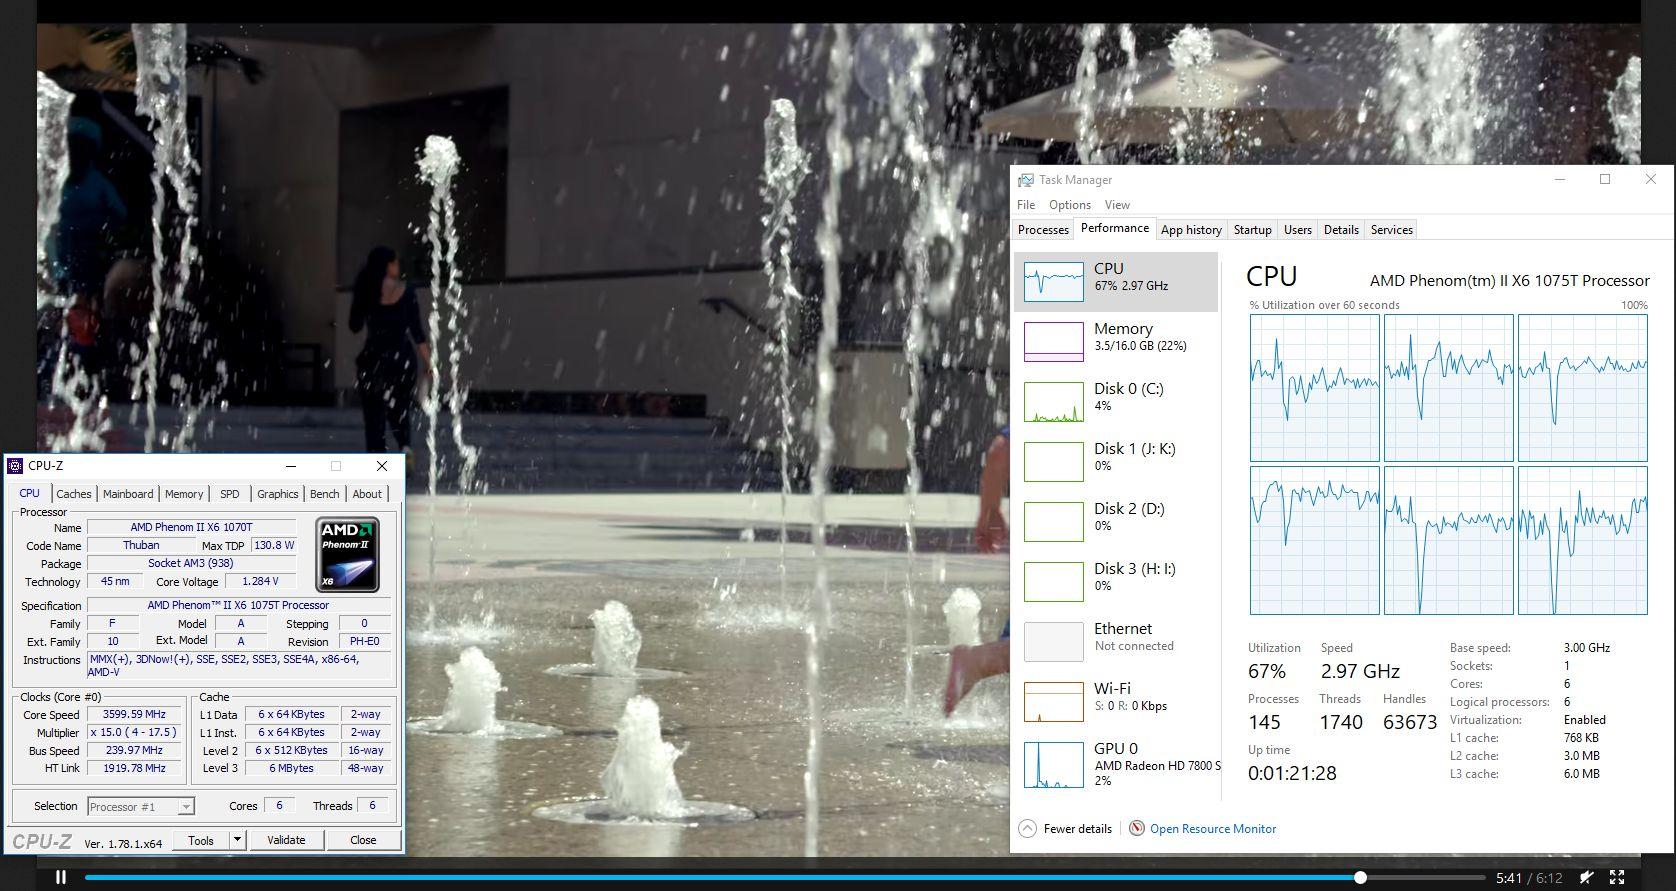Open the About tab in CPU-Z
1676x891 pixels.
367,494
